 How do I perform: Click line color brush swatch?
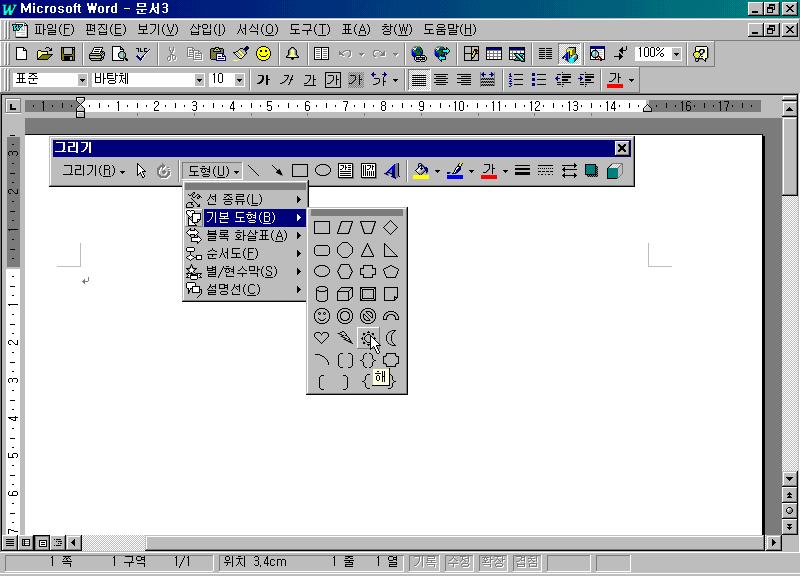point(455,171)
